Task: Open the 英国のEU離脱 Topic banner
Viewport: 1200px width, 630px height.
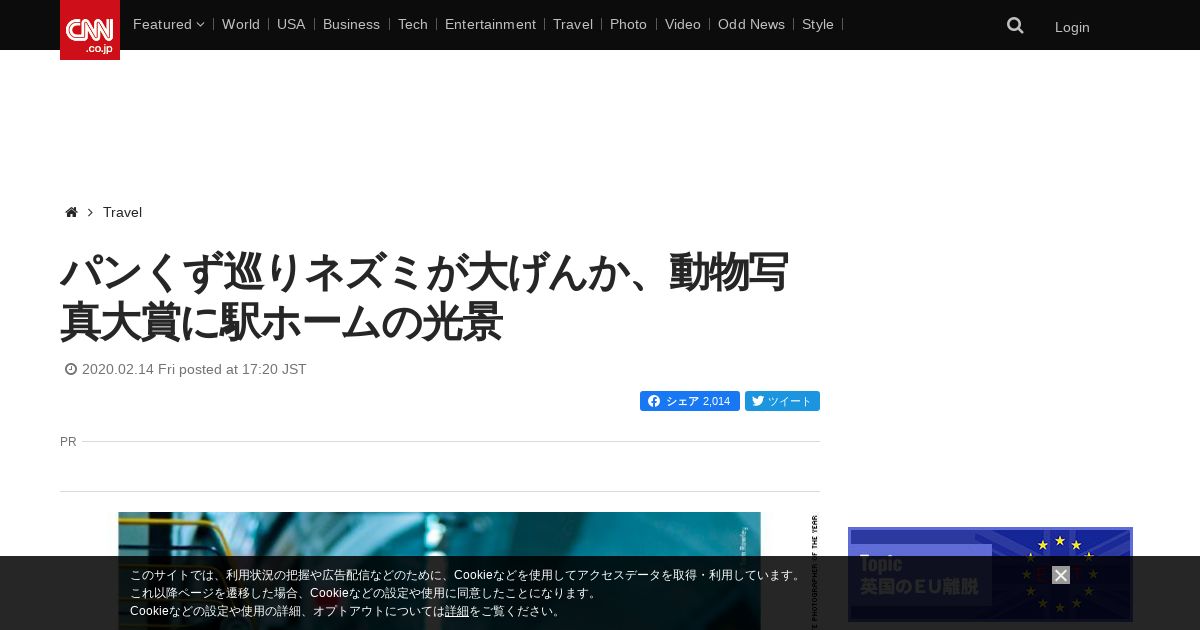Action: tap(990, 575)
